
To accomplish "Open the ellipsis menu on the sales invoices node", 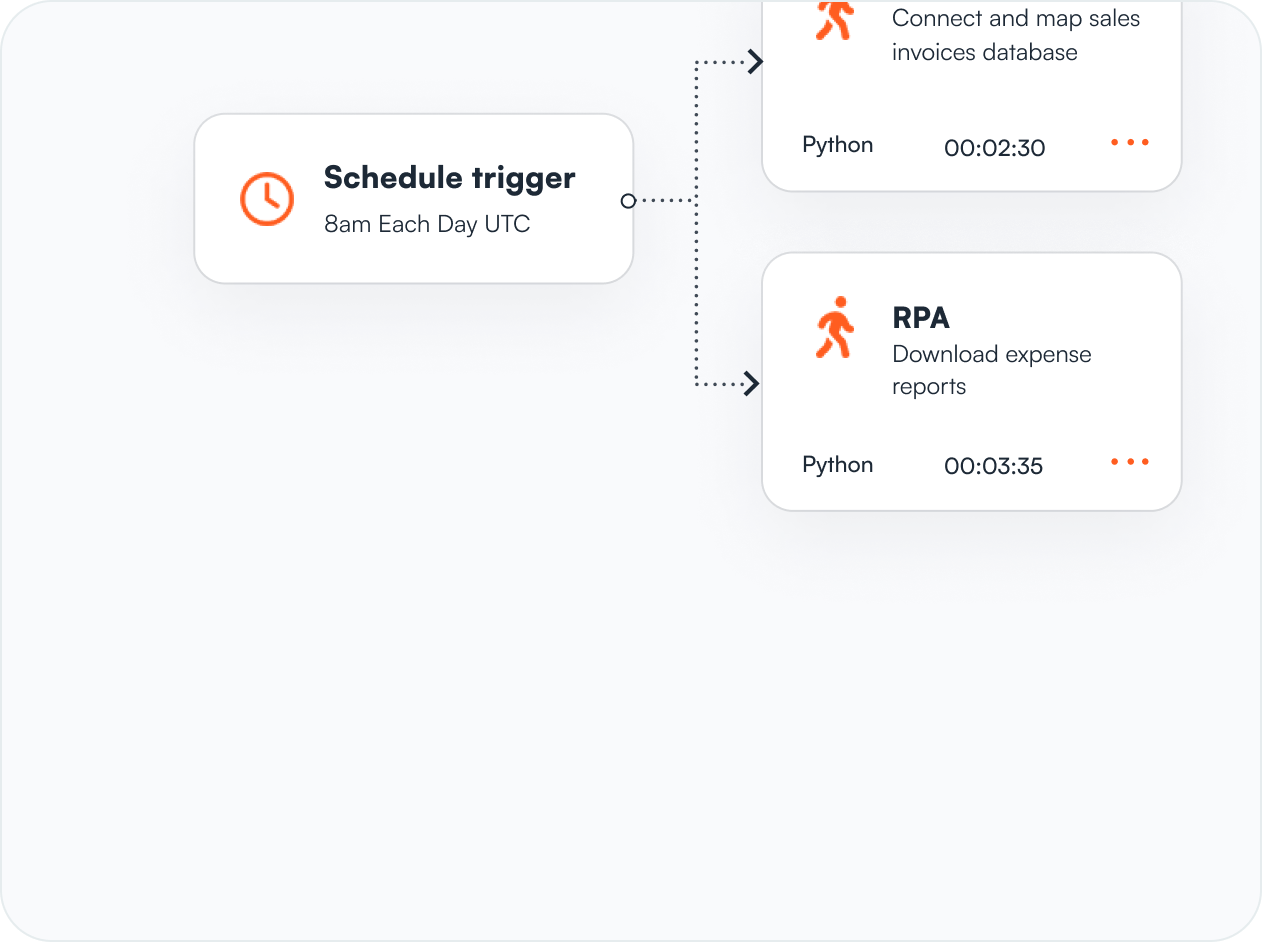I will (x=1129, y=142).
